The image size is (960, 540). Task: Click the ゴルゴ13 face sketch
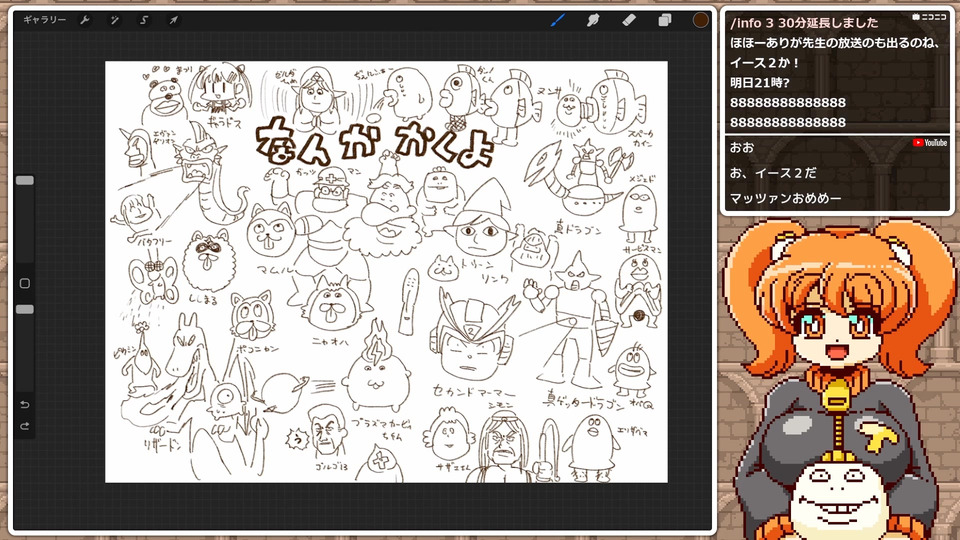coord(326,431)
